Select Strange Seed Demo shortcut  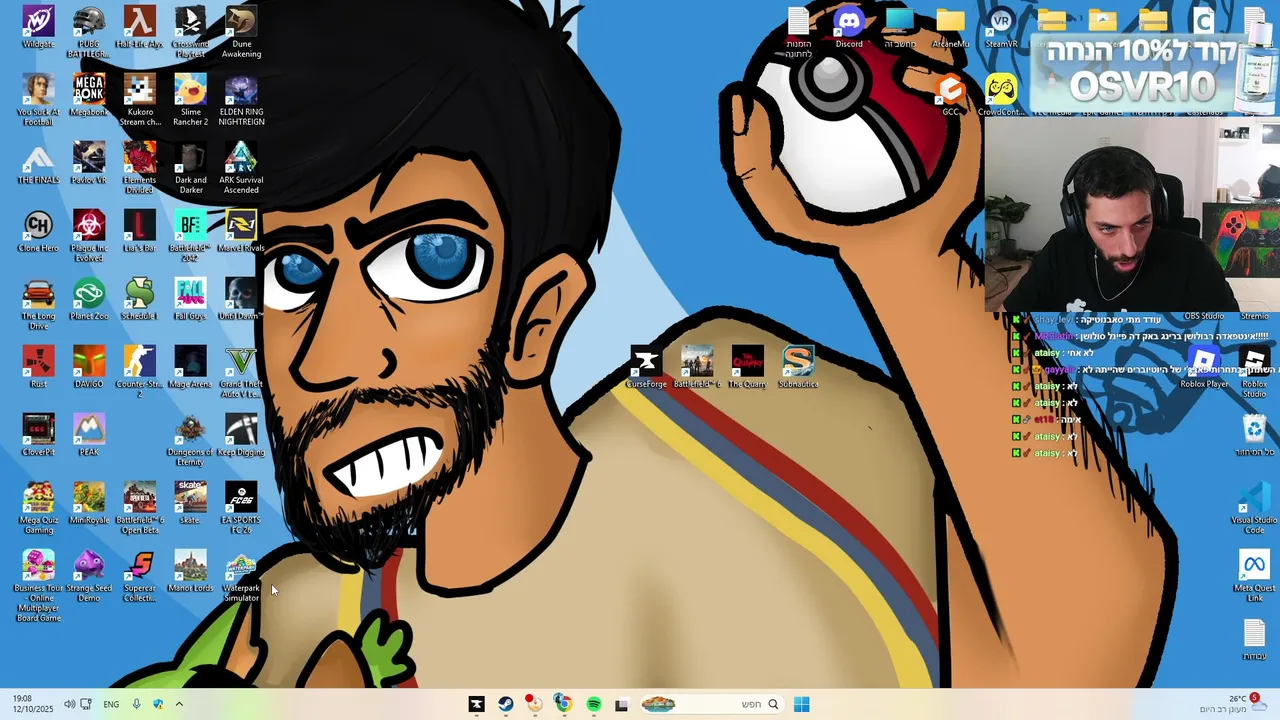[x=89, y=575]
